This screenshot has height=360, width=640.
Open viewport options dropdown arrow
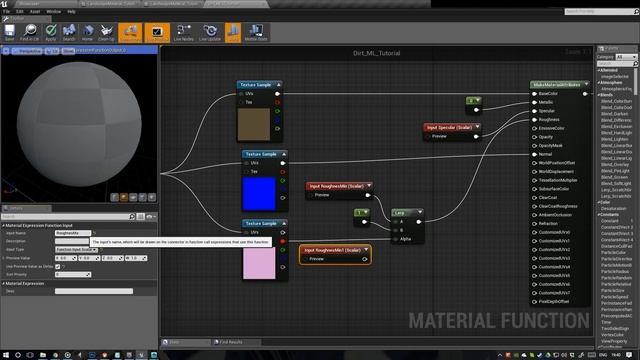pyautogui.click(x=6, y=51)
